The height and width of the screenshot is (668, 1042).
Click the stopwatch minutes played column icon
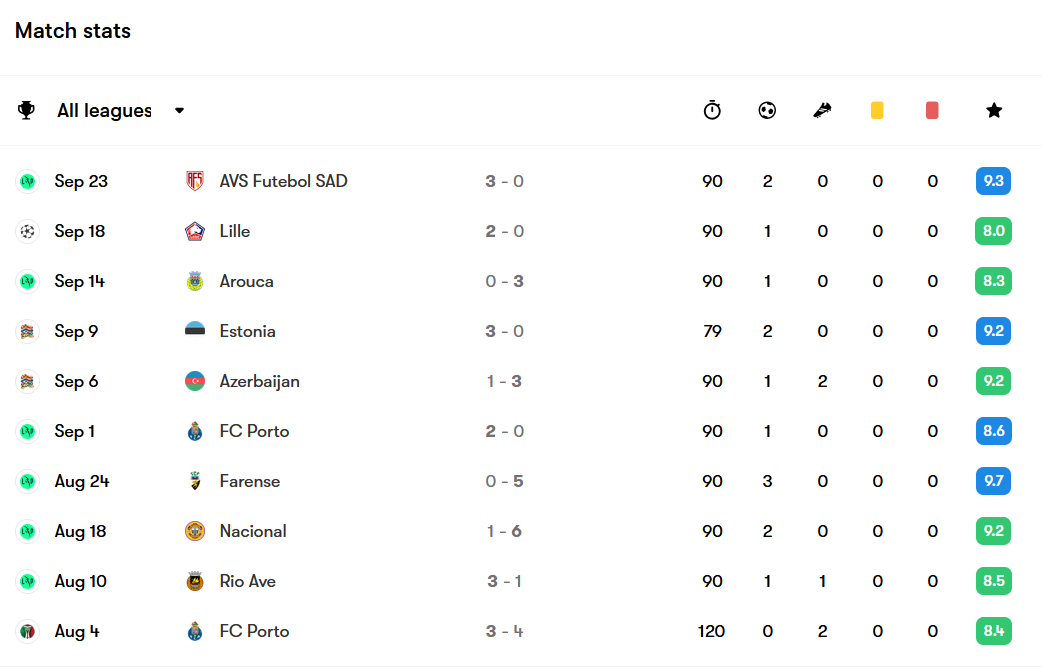[712, 110]
